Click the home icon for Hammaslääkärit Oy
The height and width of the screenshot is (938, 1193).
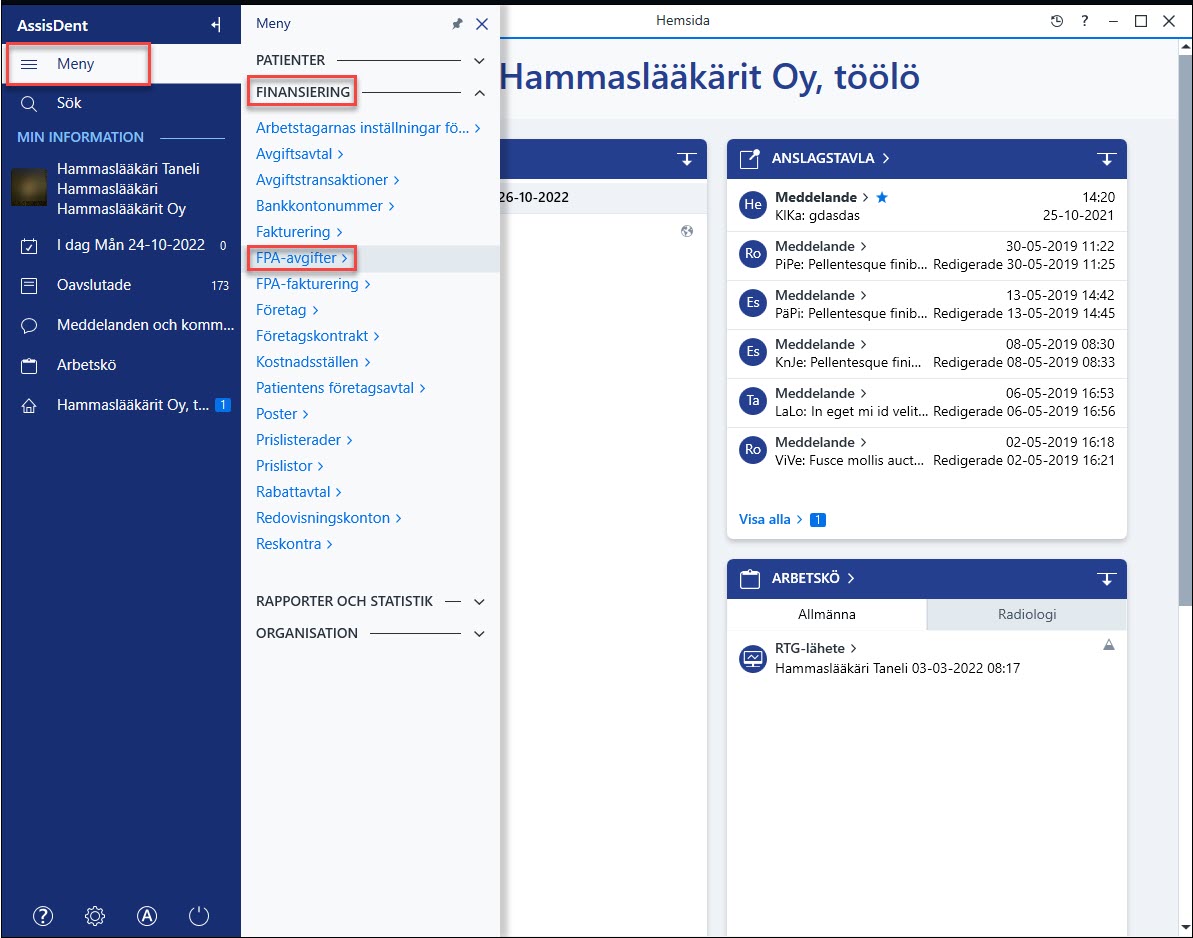(29, 405)
